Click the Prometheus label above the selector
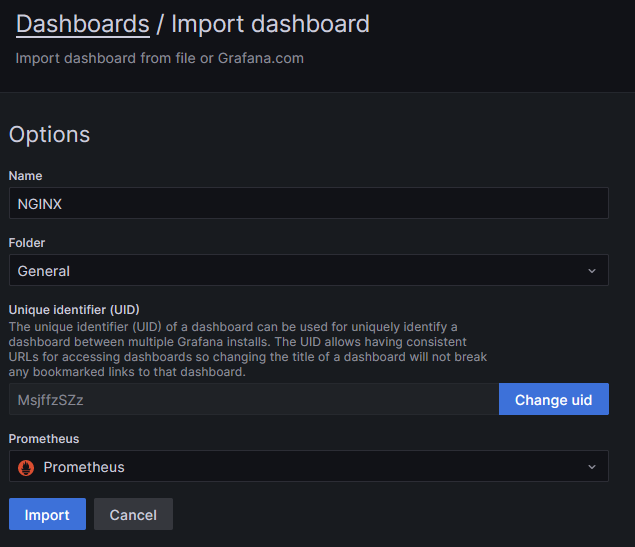Viewport: 635px width, 547px height. 44,439
